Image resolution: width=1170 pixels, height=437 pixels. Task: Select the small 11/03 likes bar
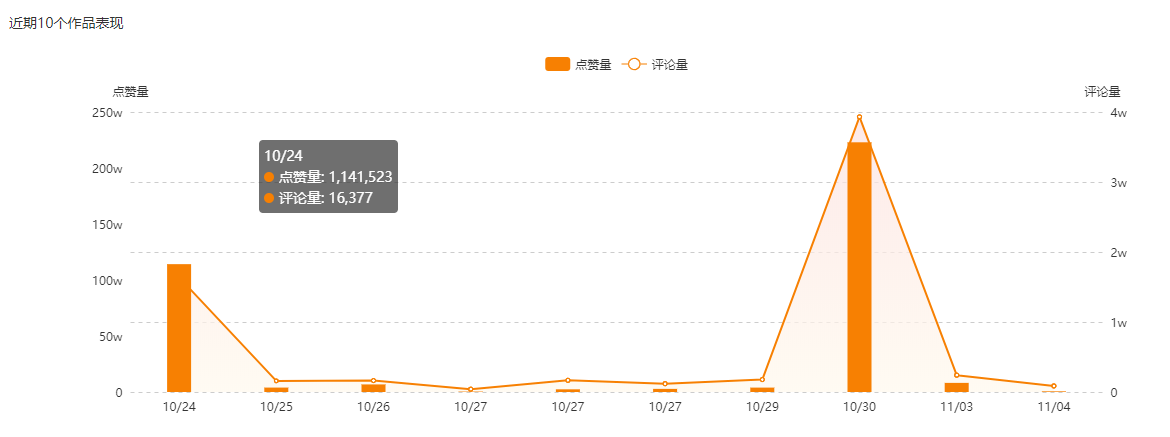click(x=957, y=388)
